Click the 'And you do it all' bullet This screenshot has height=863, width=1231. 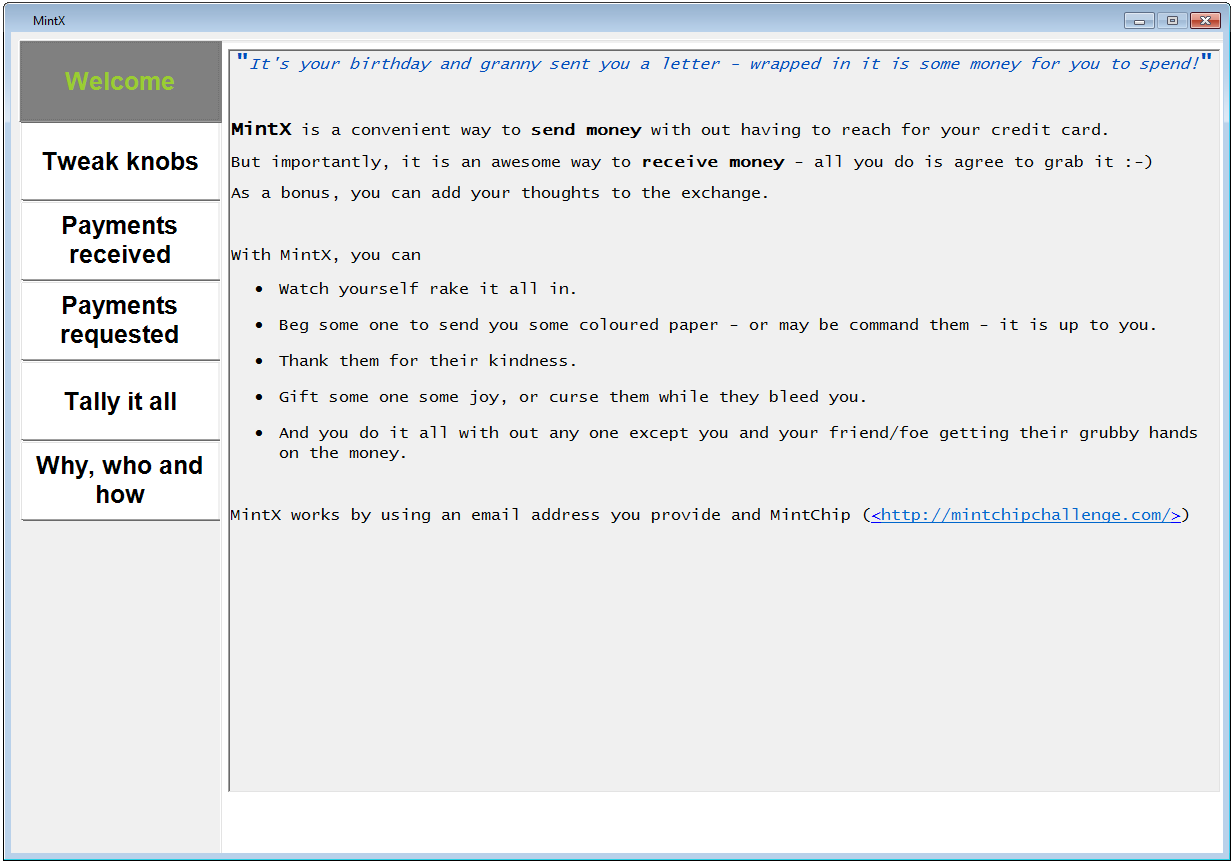click(x=738, y=443)
